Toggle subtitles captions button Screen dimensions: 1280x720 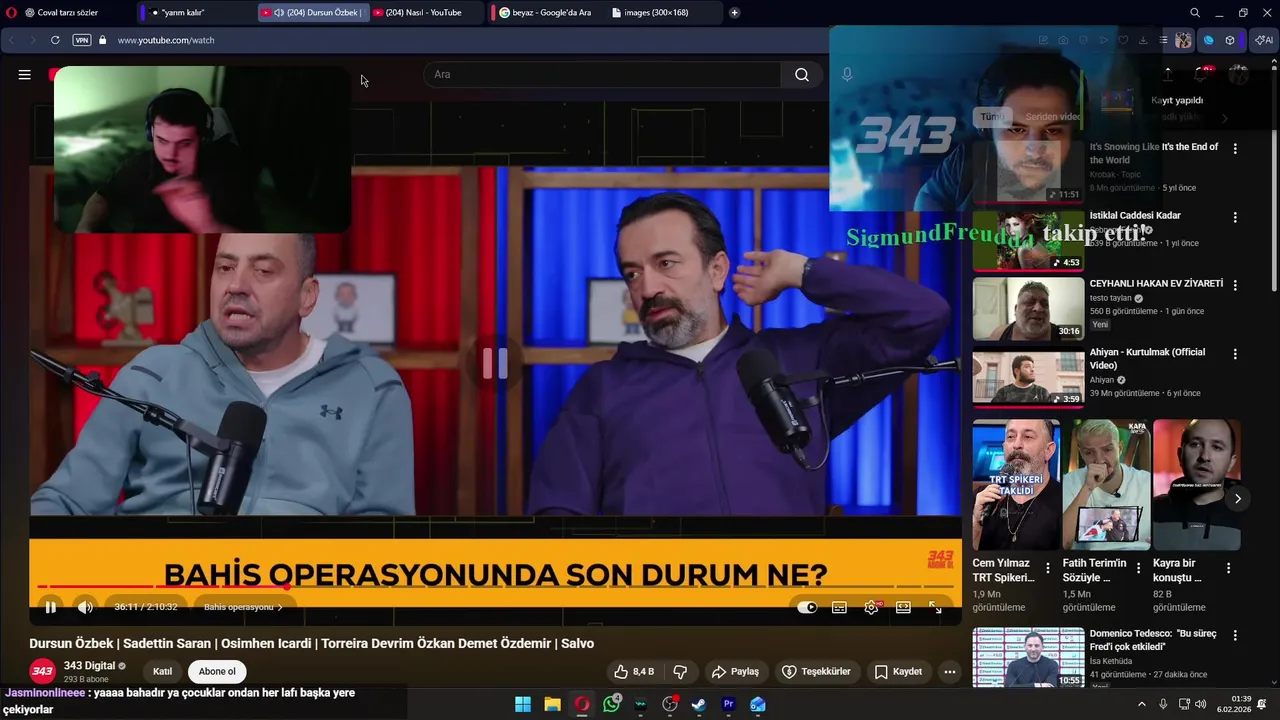tap(839, 607)
